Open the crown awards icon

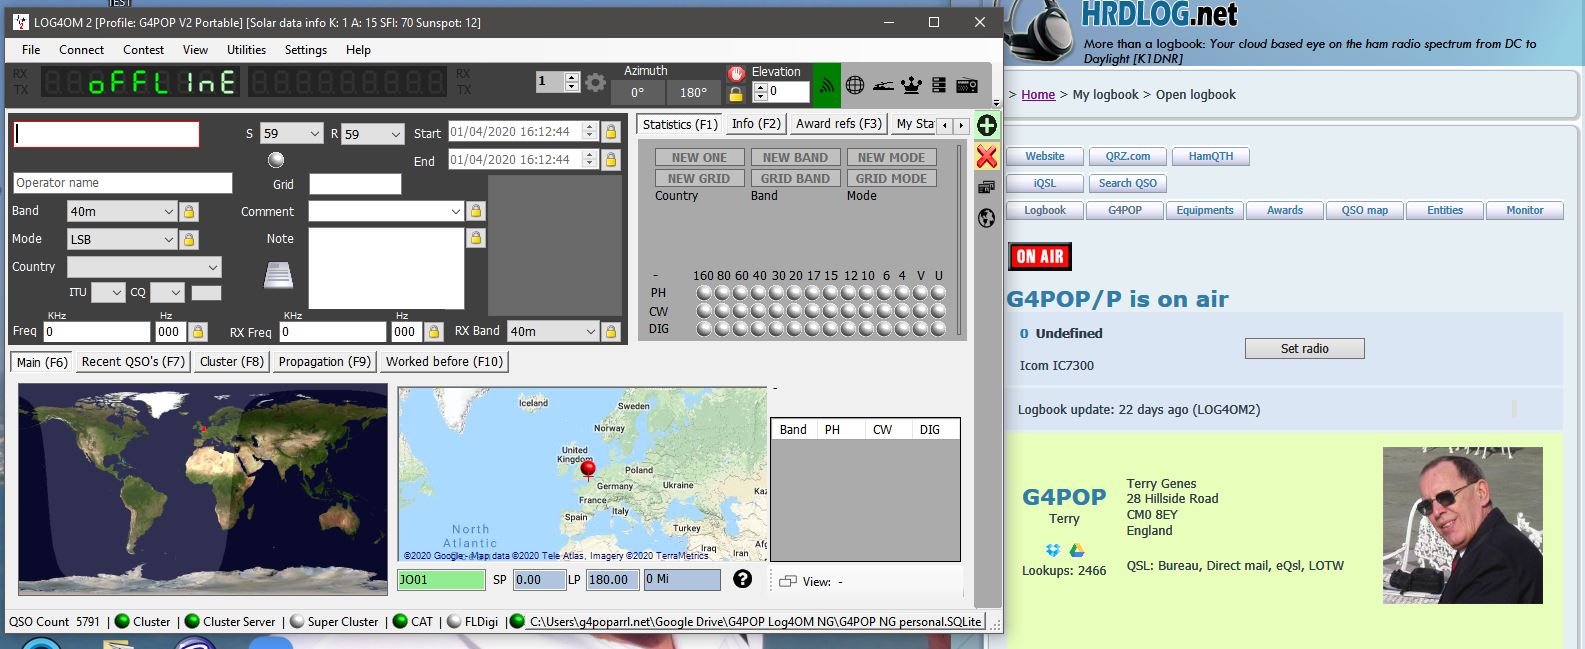911,85
